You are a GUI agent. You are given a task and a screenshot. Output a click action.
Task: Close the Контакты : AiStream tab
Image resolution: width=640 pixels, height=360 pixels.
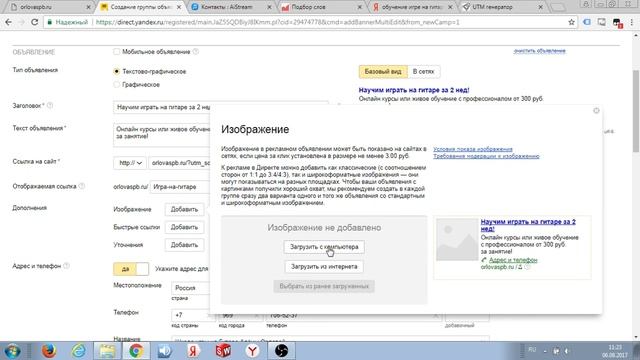coord(269,7)
